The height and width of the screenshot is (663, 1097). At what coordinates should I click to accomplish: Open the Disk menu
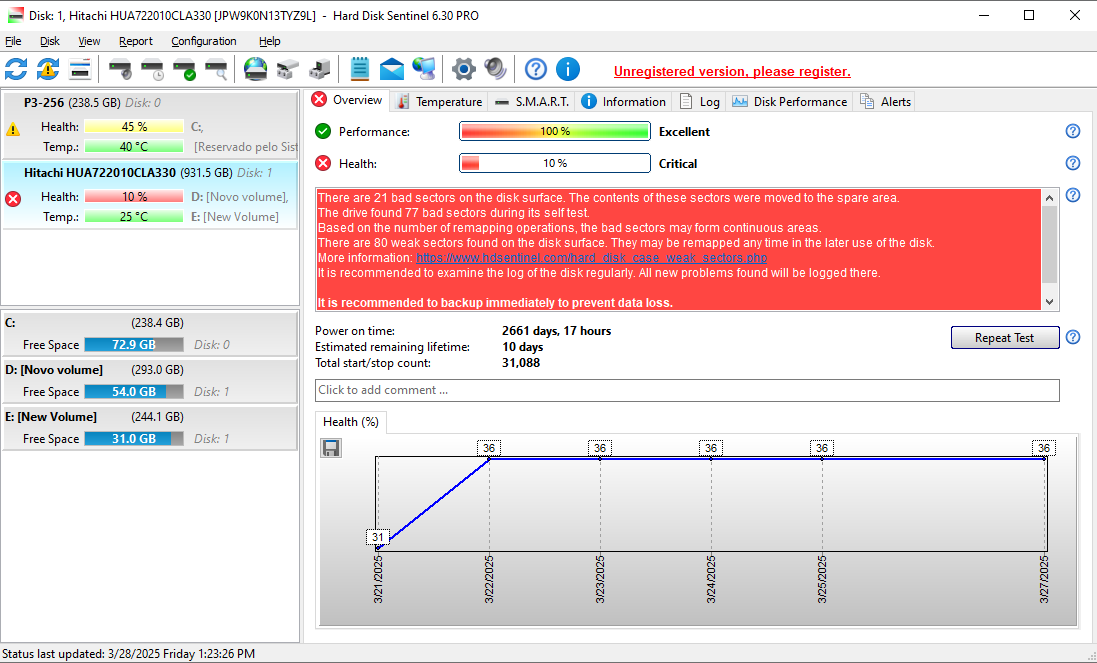pyautogui.click(x=50, y=41)
